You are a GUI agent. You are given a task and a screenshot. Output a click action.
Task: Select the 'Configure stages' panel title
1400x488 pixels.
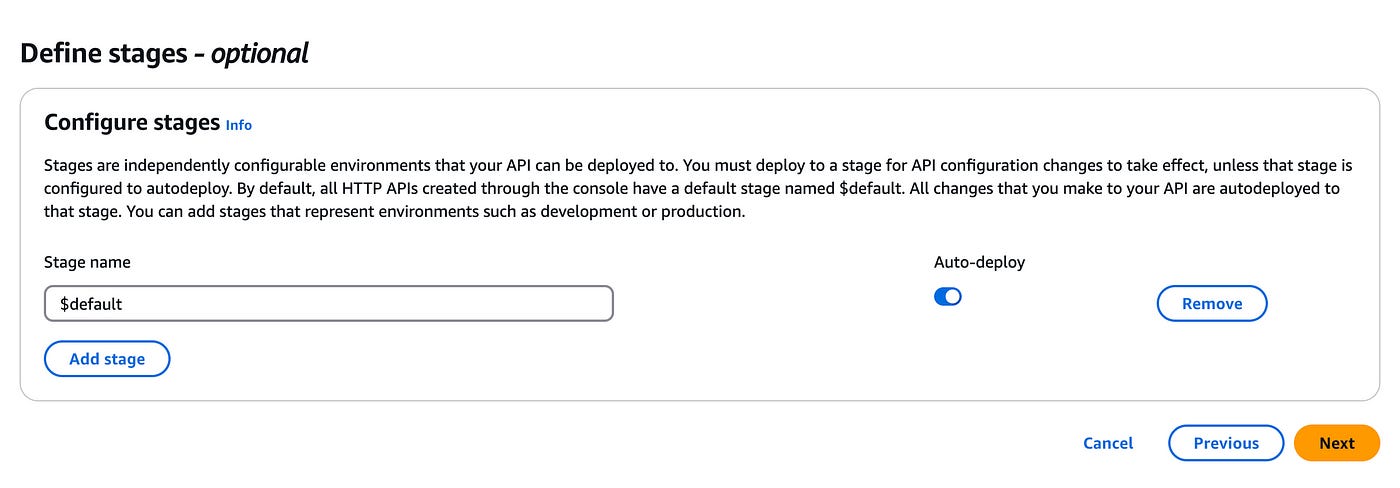132,123
